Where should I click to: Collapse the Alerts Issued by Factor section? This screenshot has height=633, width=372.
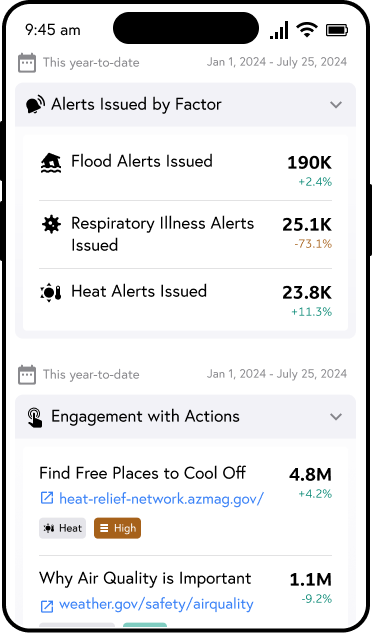tap(336, 105)
